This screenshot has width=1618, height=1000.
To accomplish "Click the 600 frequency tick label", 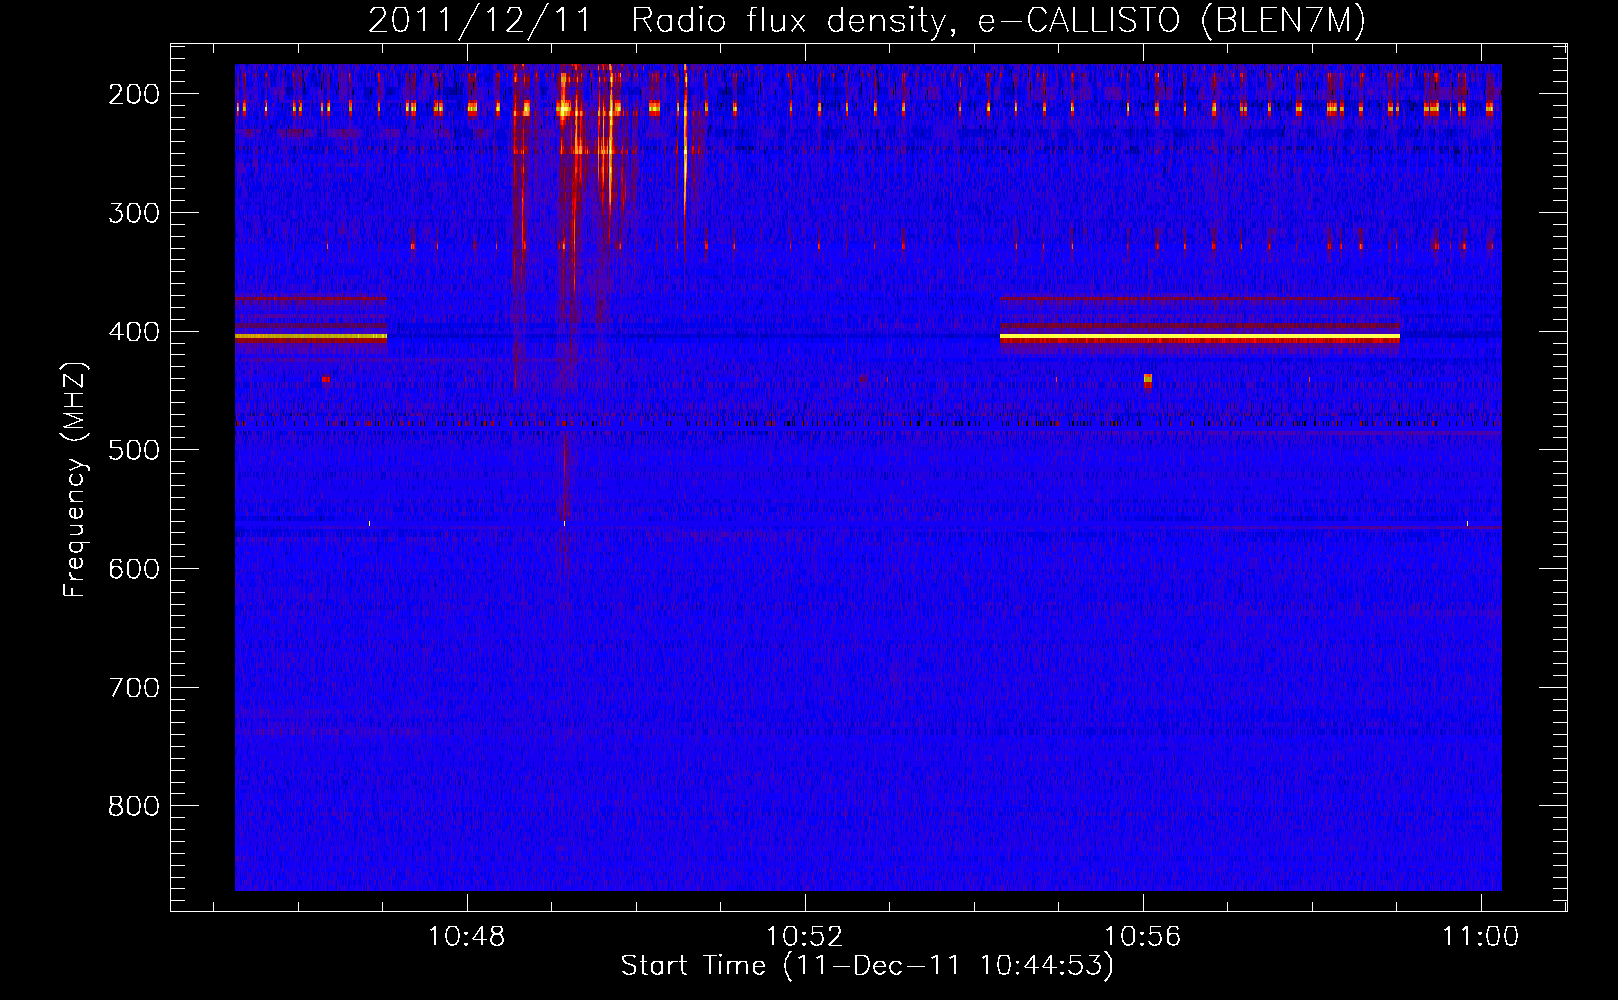I will (x=134, y=569).
